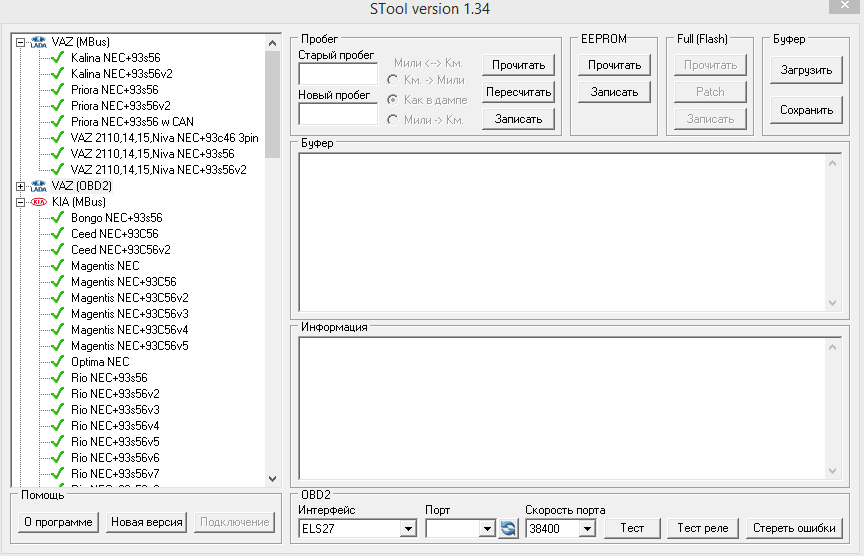Image resolution: width=864 pixels, height=556 pixels.
Task: Click checkmark beside Rio NEC+93s56v7
Action: click(57, 473)
